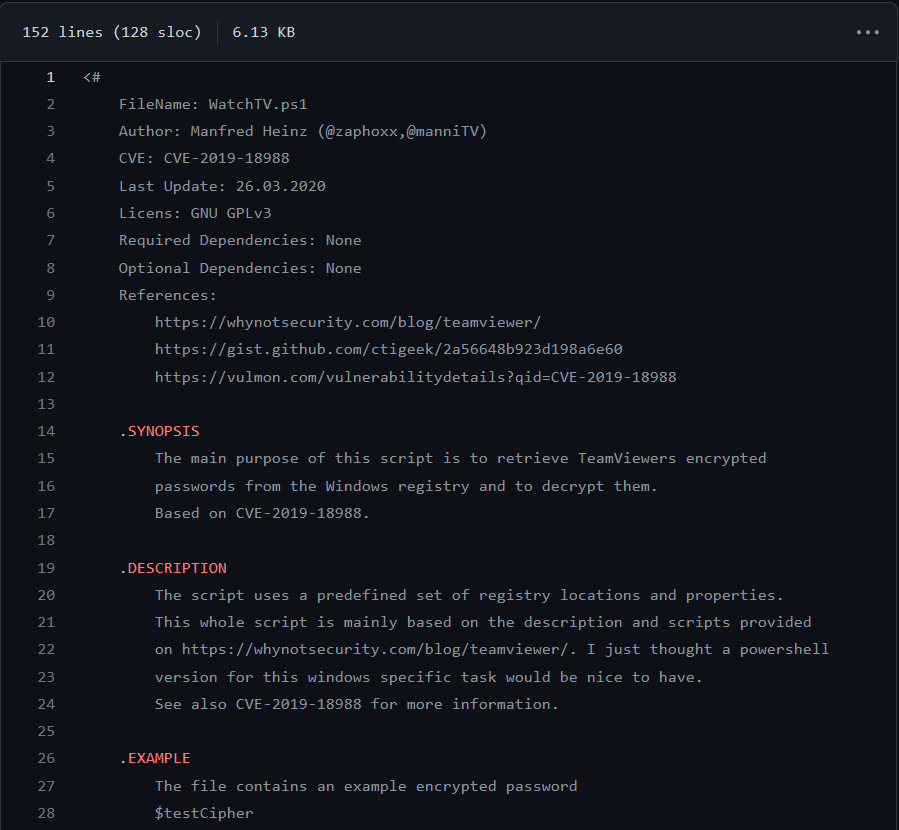Select line number 25 in the gutter

coord(46,731)
